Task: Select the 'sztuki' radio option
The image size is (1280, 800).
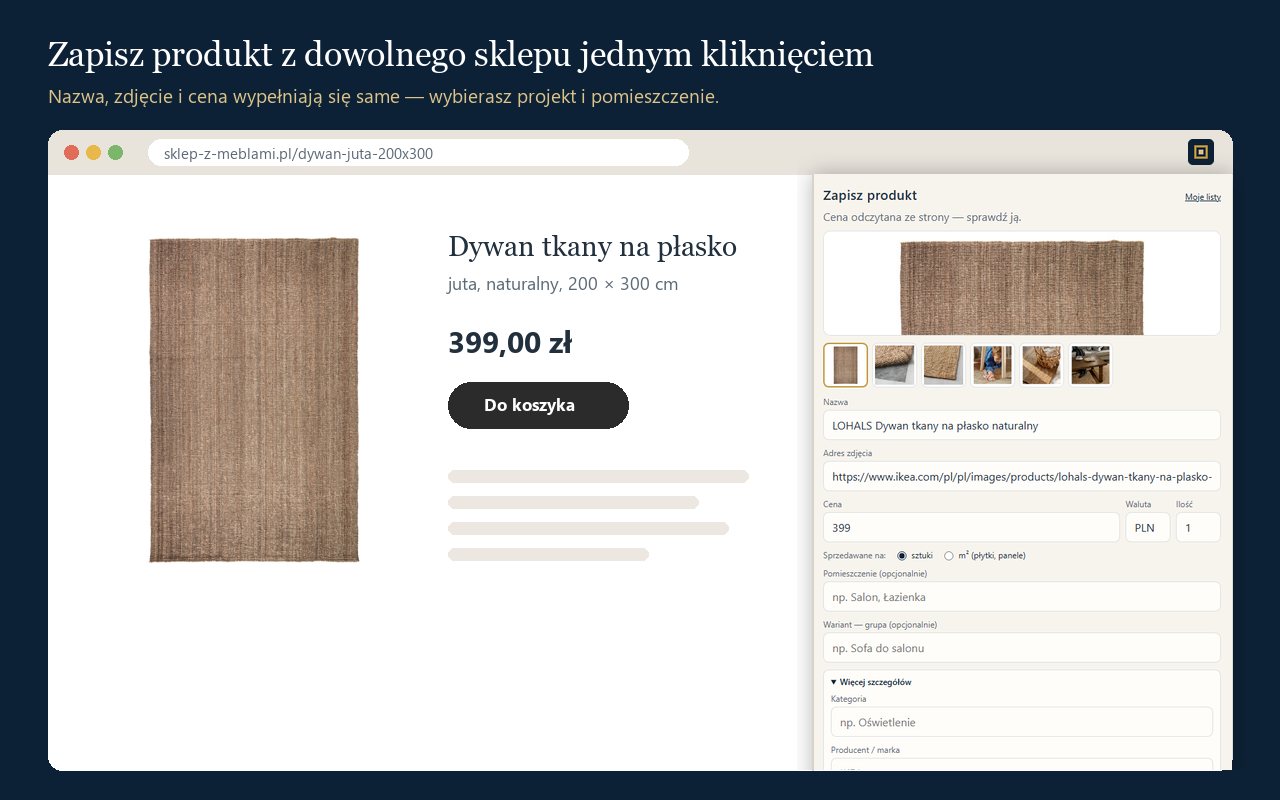Action: pos(902,555)
